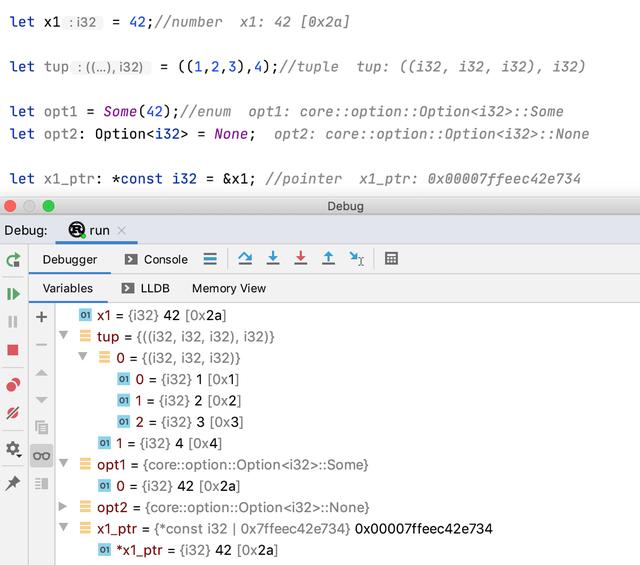Click the Step Out icon
The height and width of the screenshot is (565, 640).
pyautogui.click(x=328, y=259)
